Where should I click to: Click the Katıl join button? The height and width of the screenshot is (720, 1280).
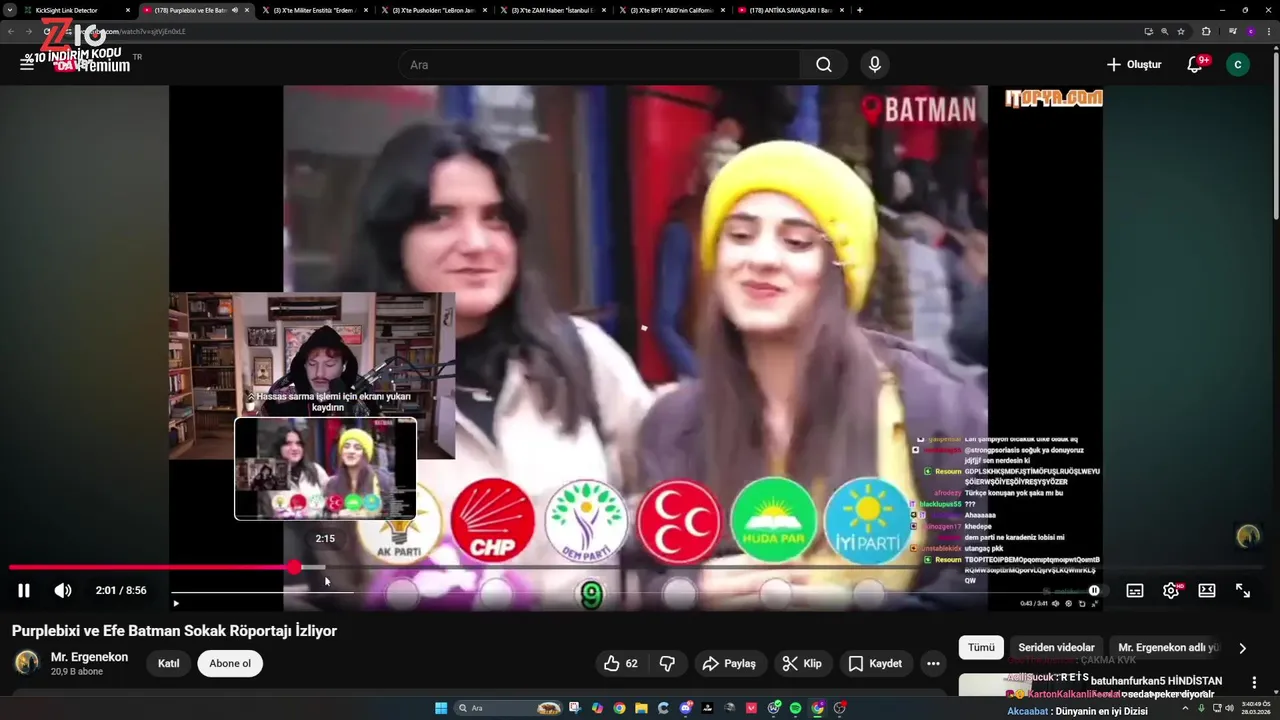169,663
